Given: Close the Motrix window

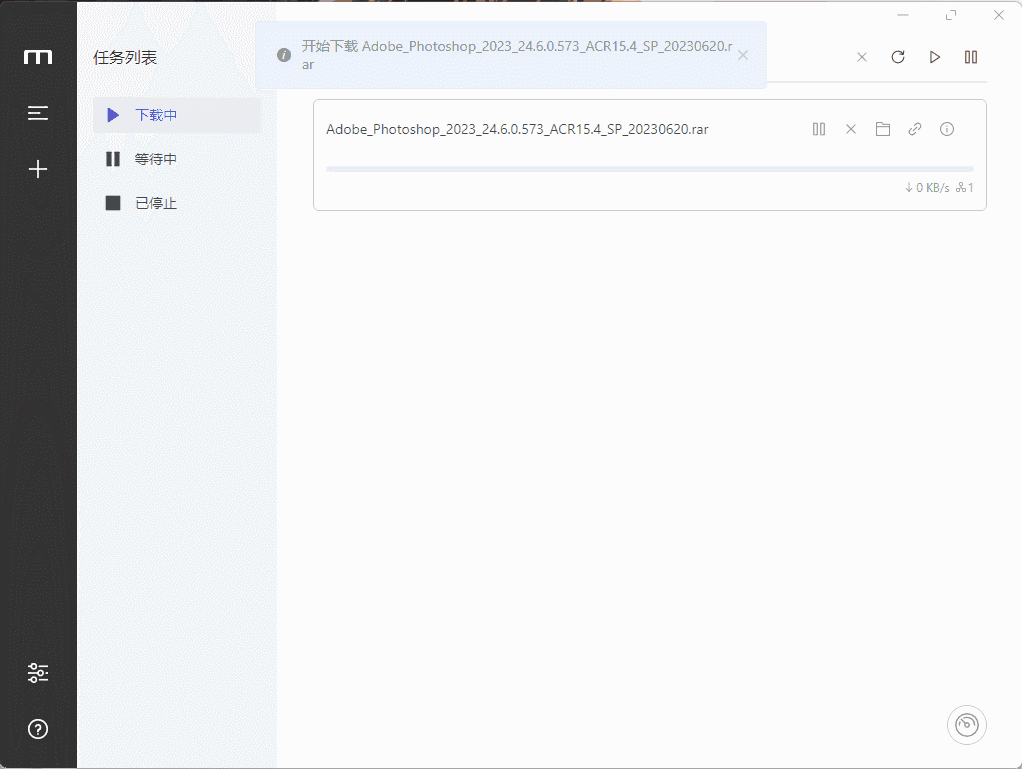Looking at the screenshot, I should (x=999, y=15).
